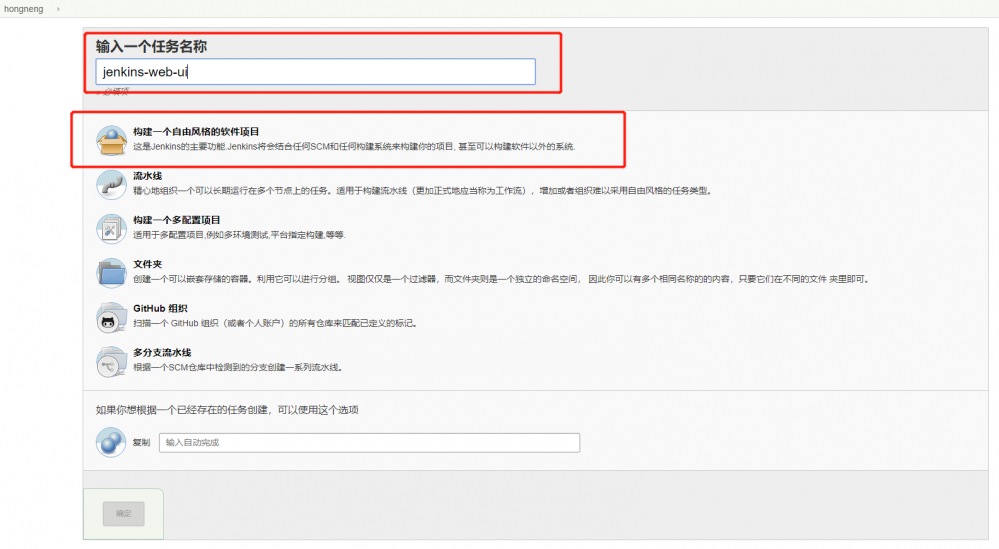Image resolution: width=999 pixels, height=549 pixels.
Task: Click the 流水线 pipeline icon
Action: (111, 184)
